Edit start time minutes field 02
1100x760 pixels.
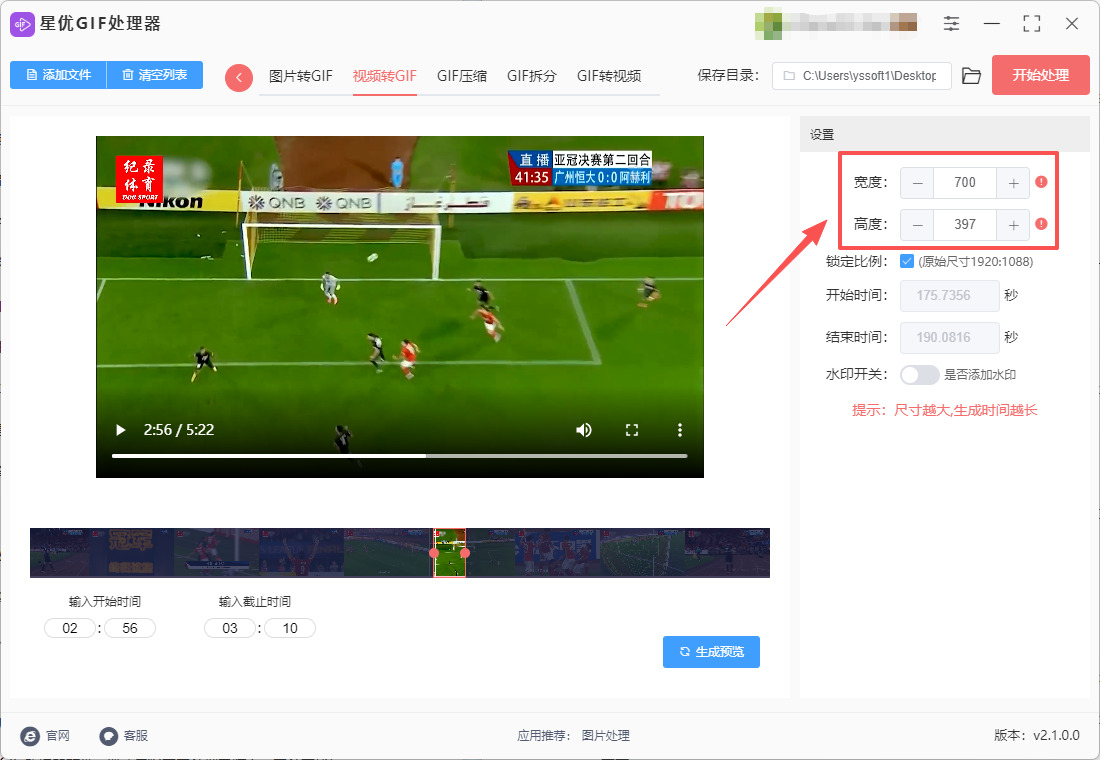coord(69,628)
